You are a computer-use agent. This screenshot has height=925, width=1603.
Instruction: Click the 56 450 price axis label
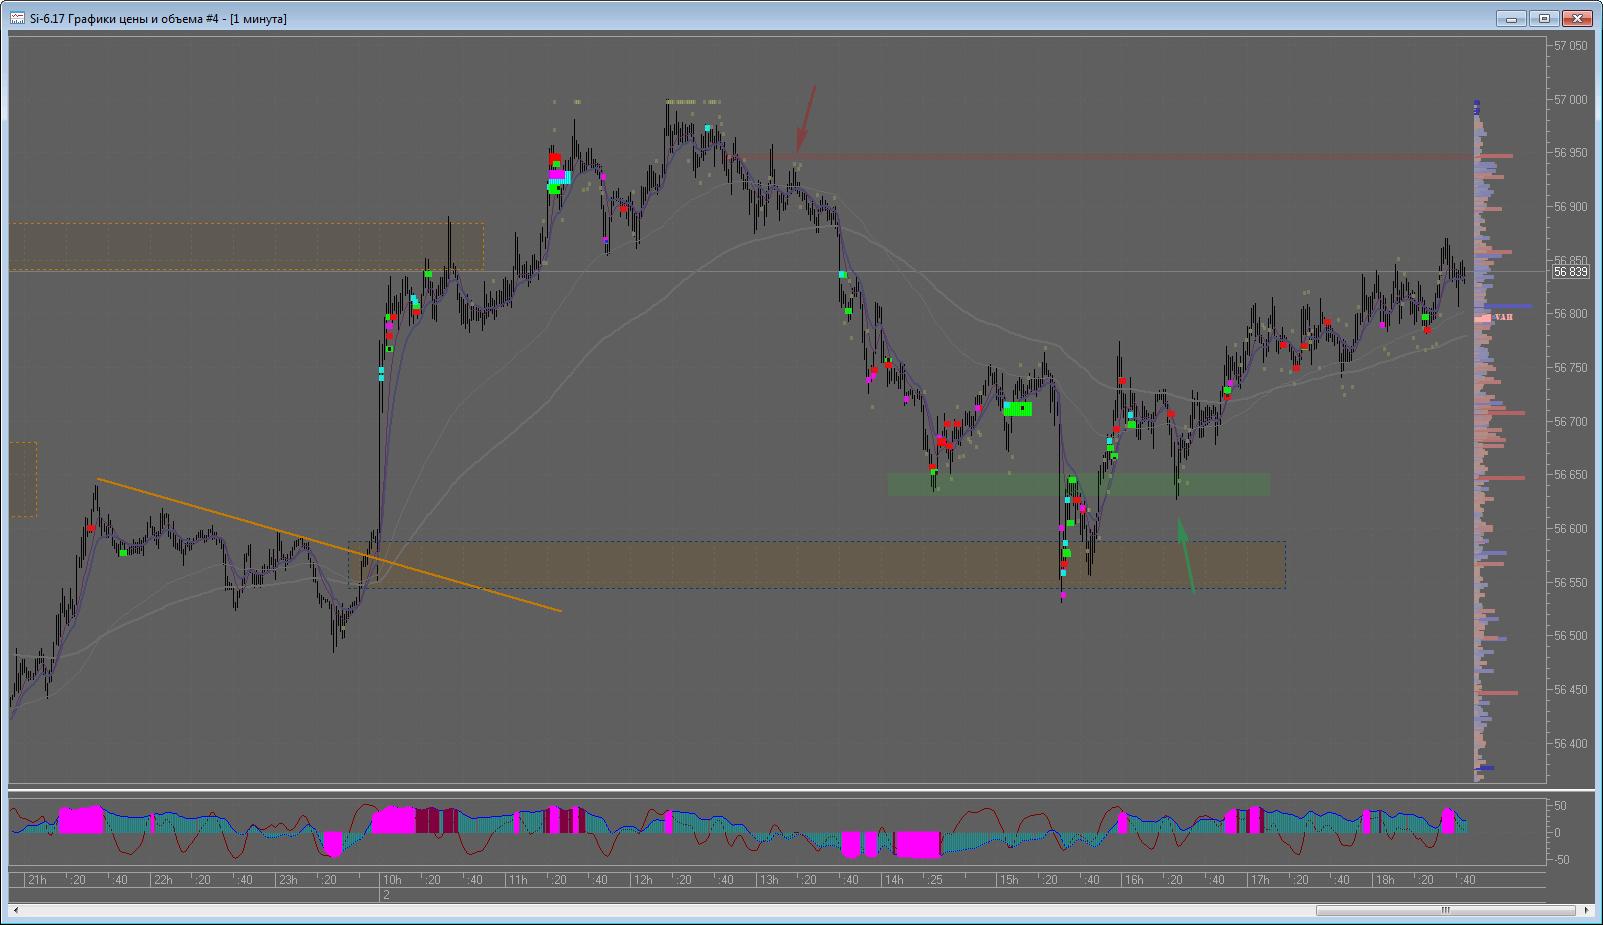coord(1570,690)
